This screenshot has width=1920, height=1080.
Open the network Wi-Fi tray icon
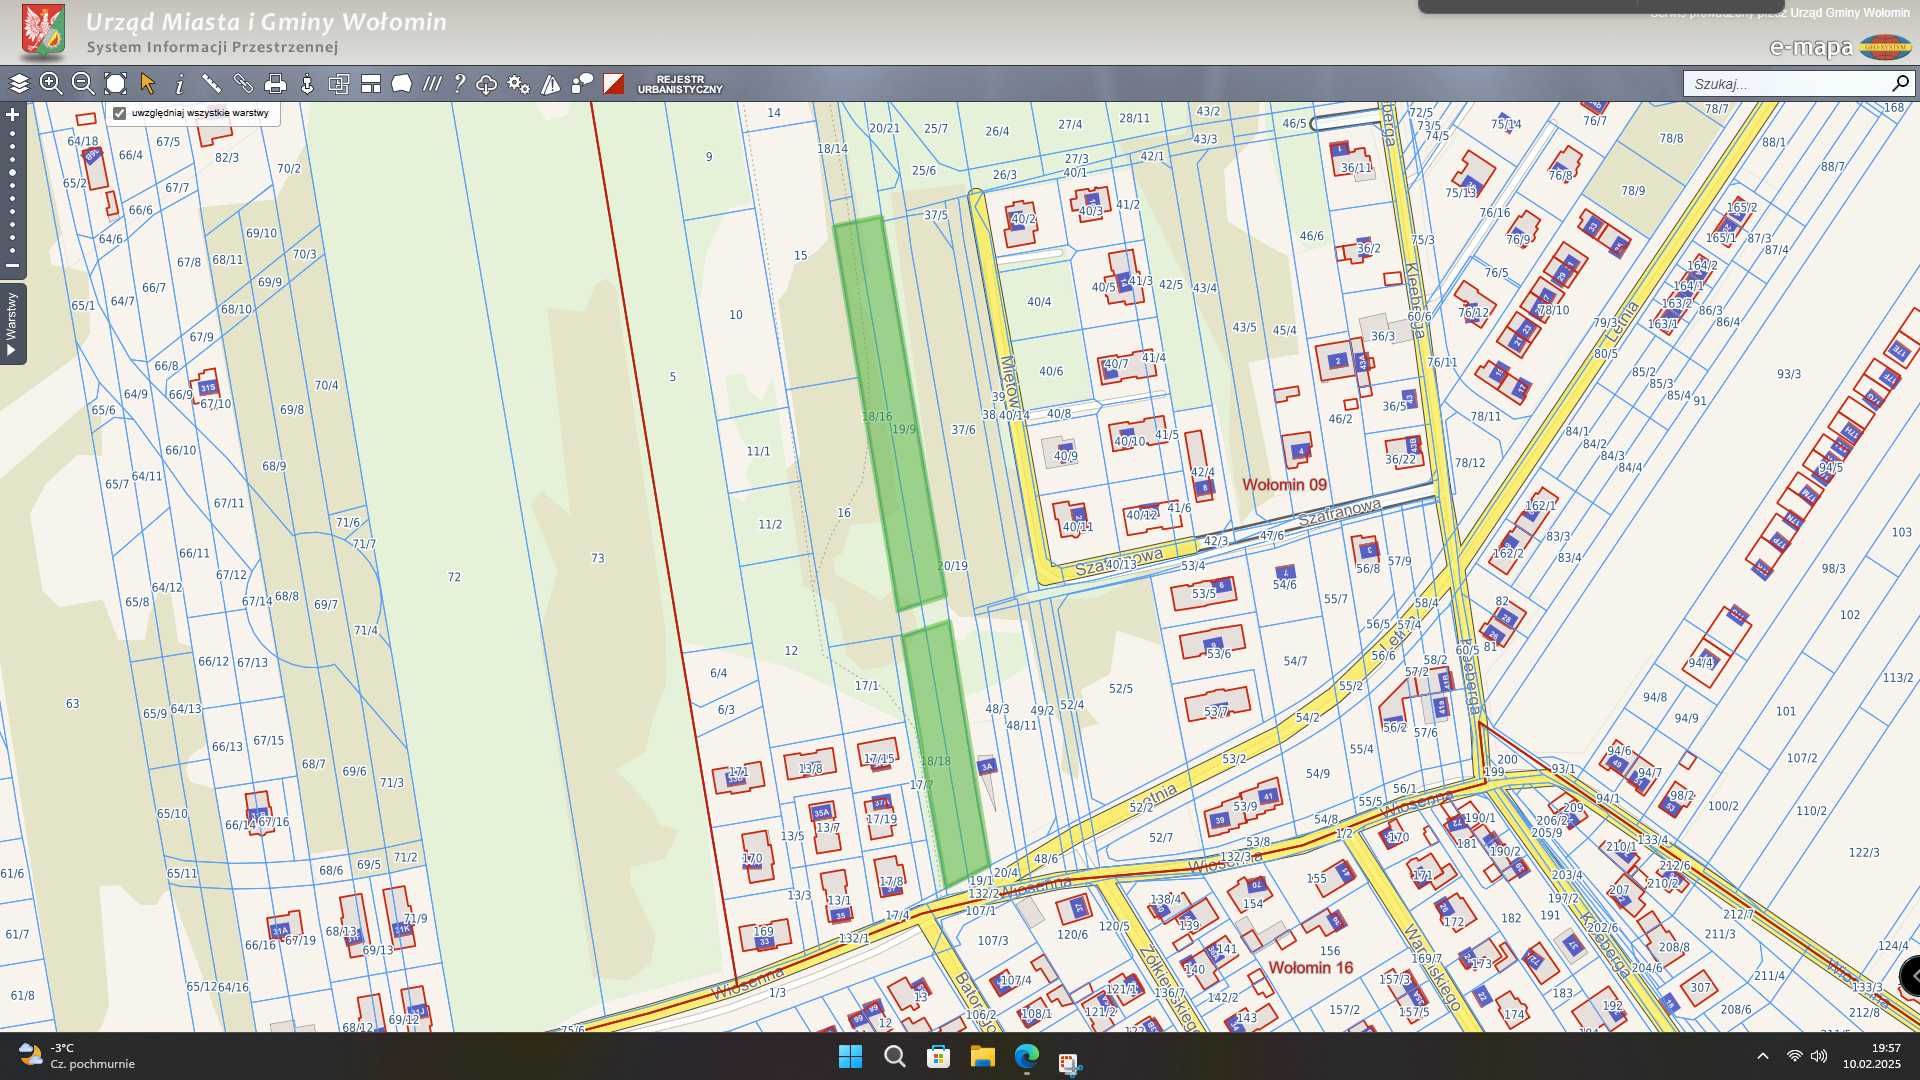(x=1794, y=1056)
